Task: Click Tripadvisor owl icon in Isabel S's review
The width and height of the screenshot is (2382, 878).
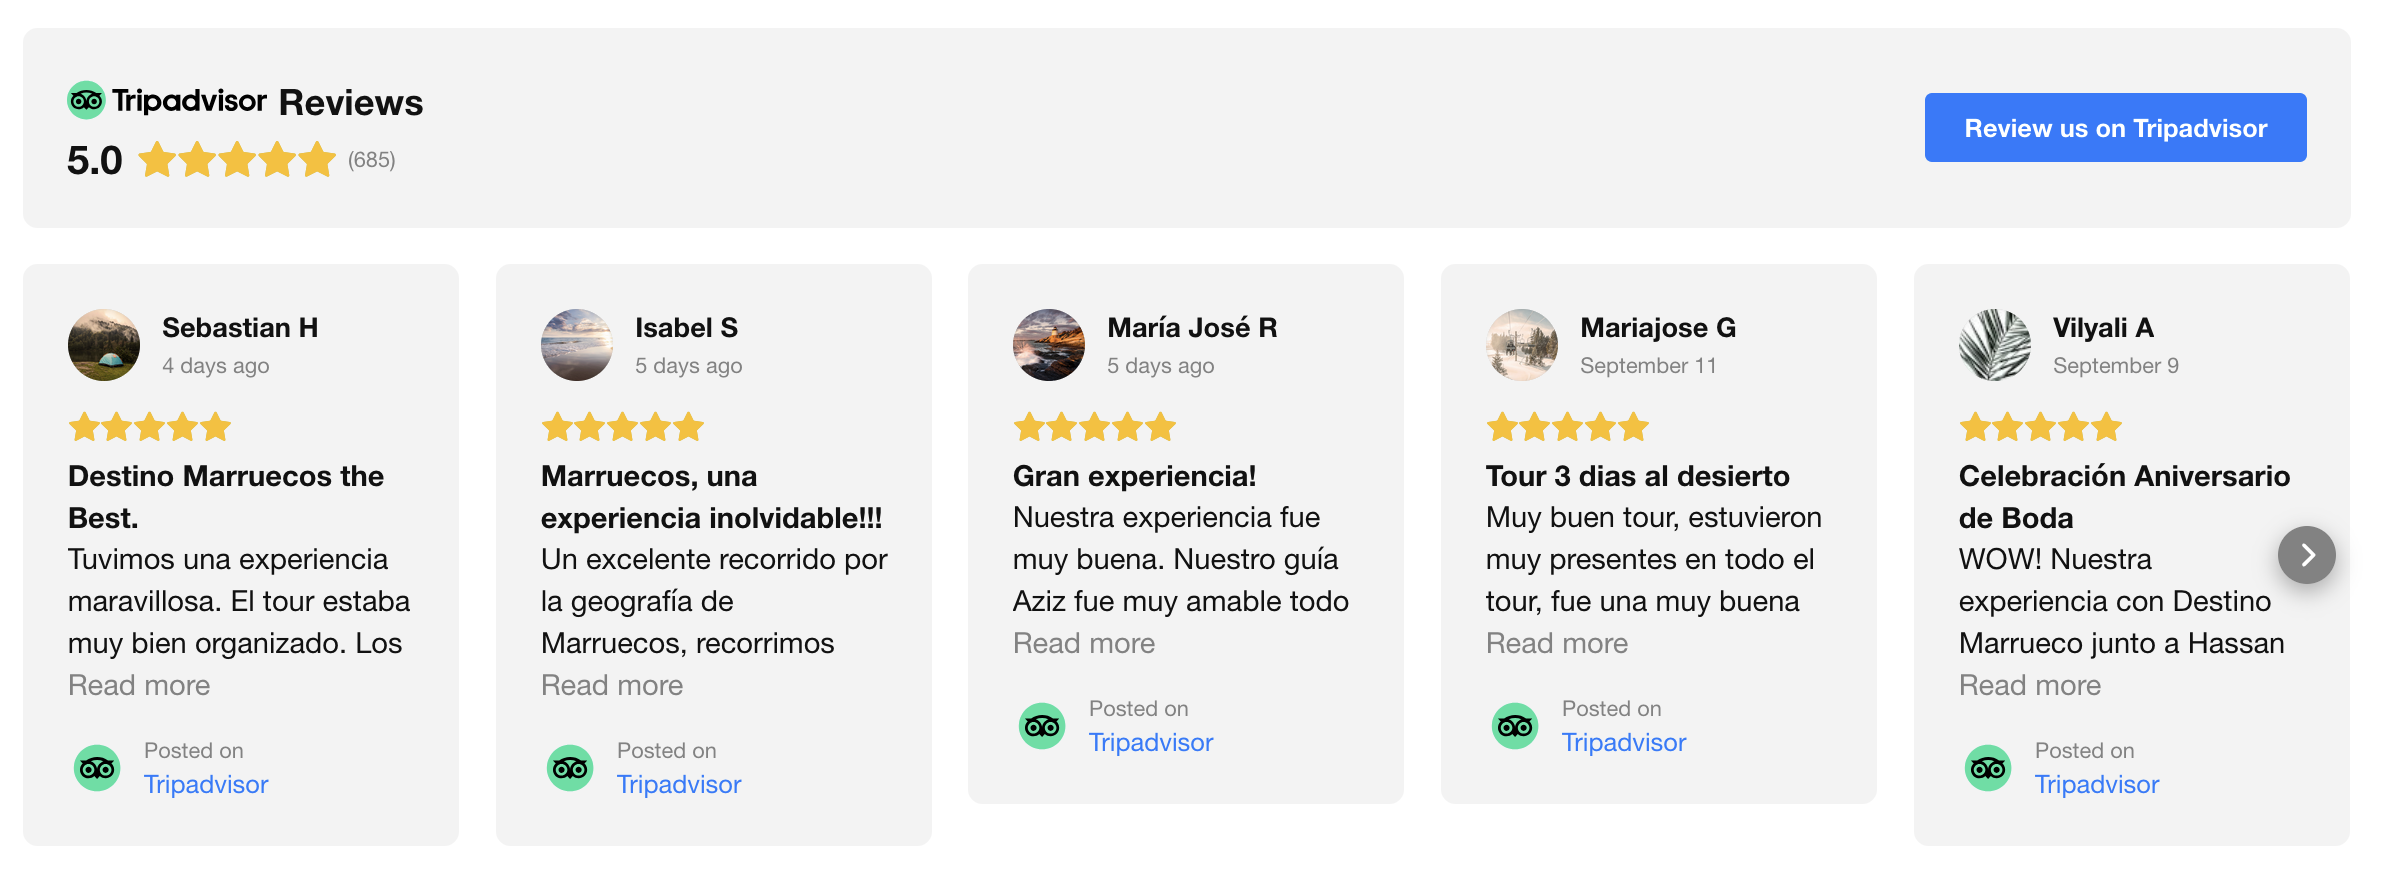Action: click(570, 768)
